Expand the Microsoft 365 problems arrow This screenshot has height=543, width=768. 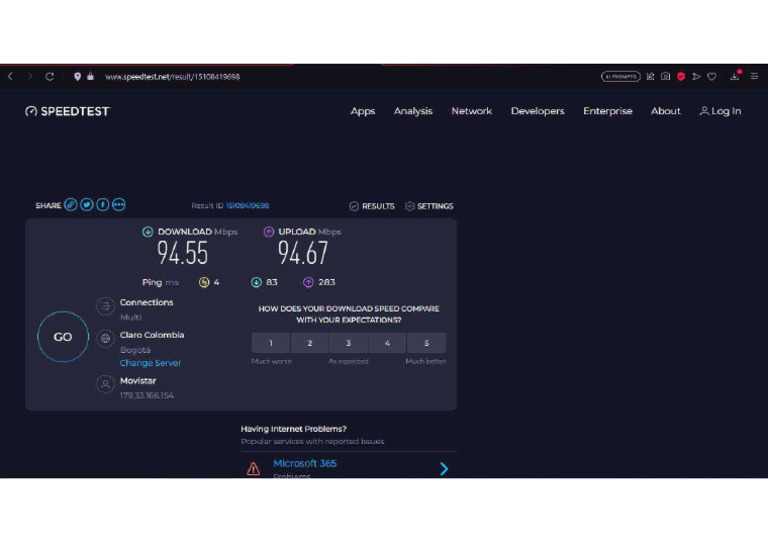[x=444, y=468]
